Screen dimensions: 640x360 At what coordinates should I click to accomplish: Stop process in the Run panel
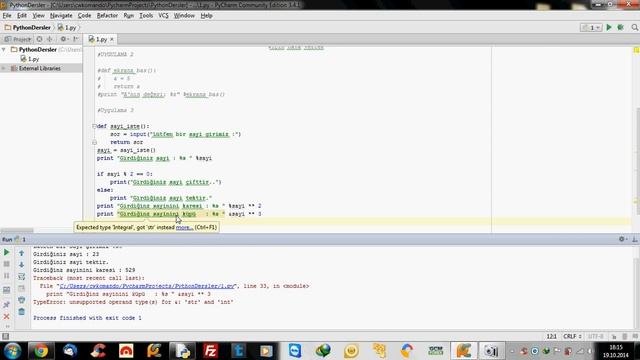[x=7, y=264]
